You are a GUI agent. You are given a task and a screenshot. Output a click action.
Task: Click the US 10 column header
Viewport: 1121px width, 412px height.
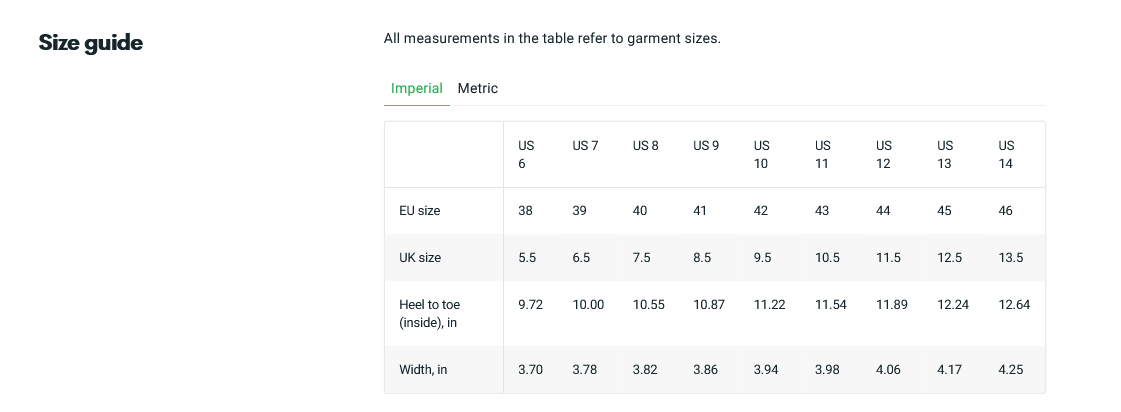coord(761,154)
